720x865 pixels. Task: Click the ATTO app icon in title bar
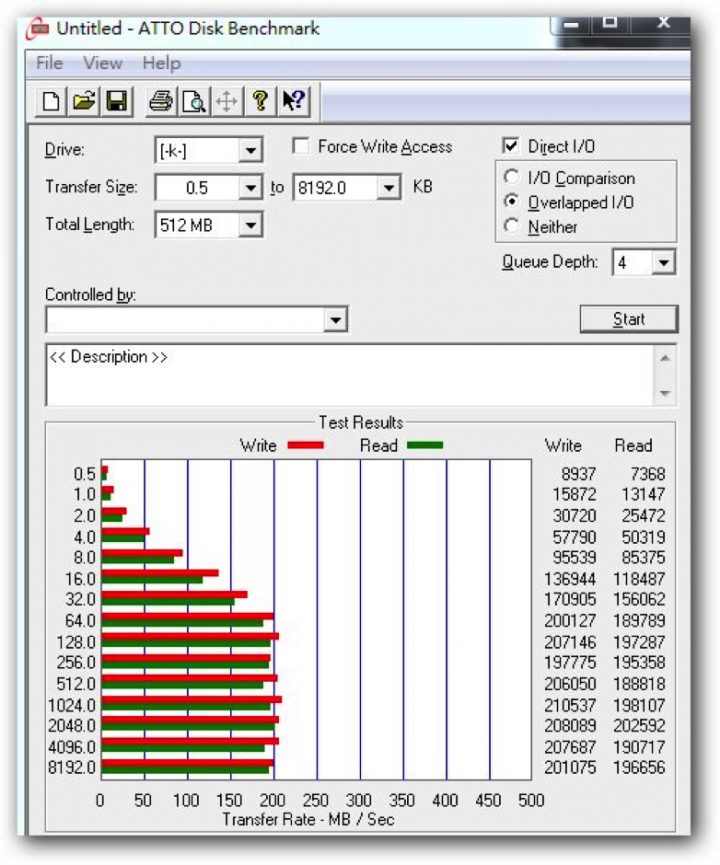(38, 29)
